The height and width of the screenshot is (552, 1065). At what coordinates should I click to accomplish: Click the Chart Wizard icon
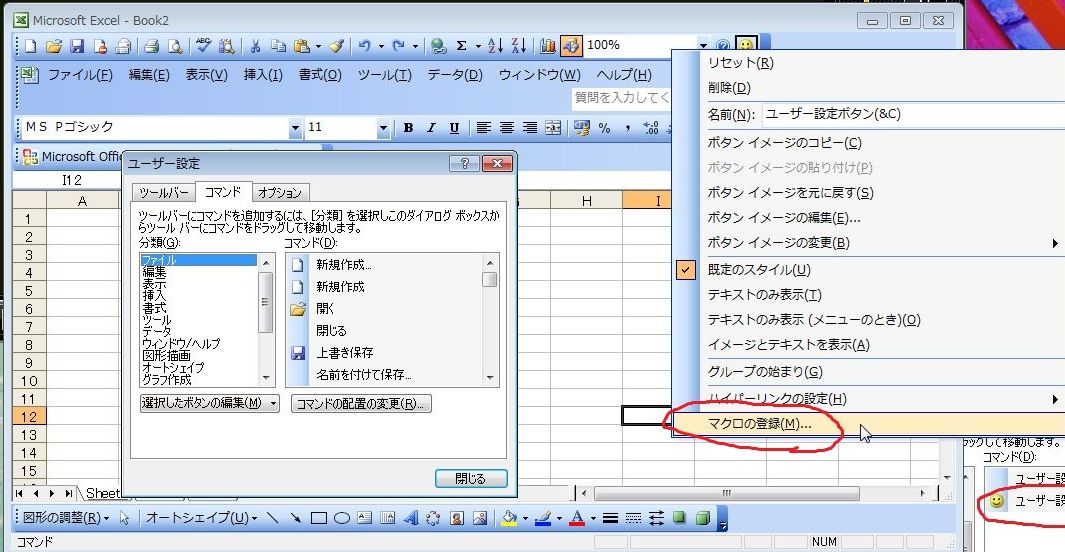547,46
